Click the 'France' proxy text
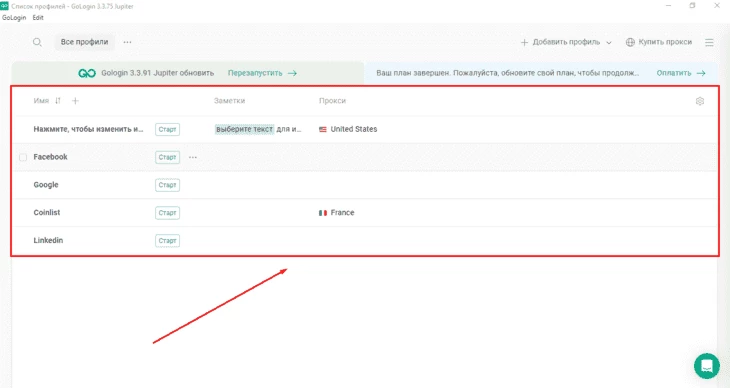This screenshot has width=730, height=388. 342,212
